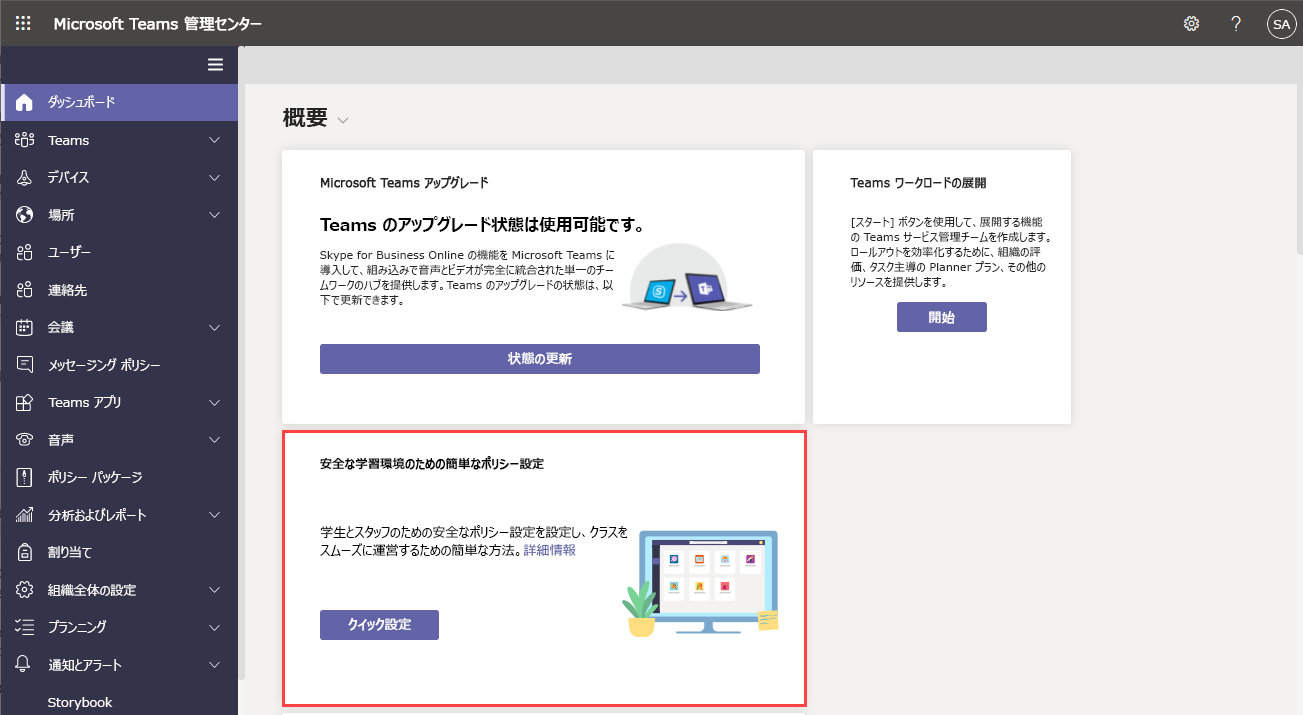The width and height of the screenshot is (1303, 715).
Task: Open the 概要 dropdown chevron
Action: click(344, 119)
